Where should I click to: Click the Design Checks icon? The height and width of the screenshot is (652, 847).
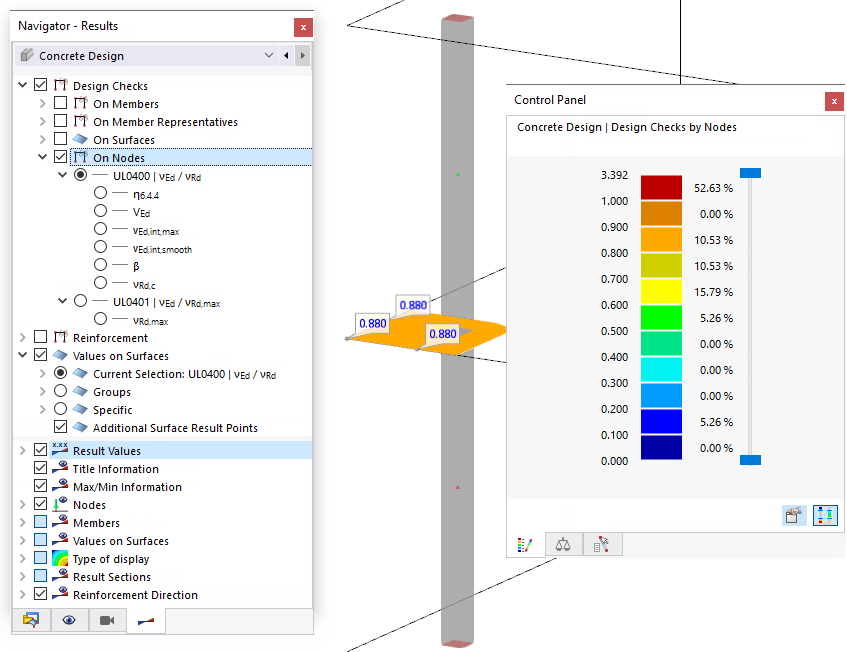60,85
